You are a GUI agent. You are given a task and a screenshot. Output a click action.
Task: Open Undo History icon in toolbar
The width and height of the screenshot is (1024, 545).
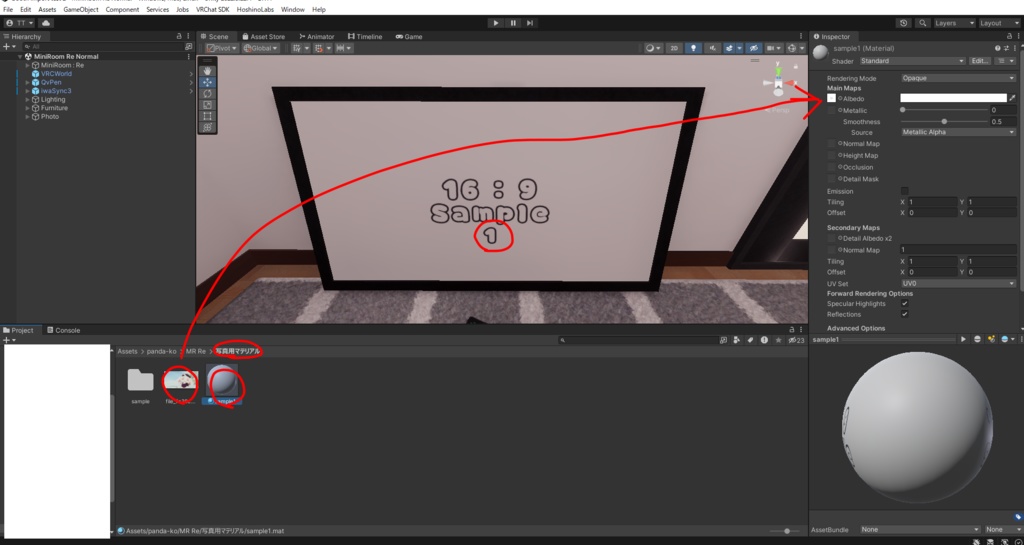point(904,23)
